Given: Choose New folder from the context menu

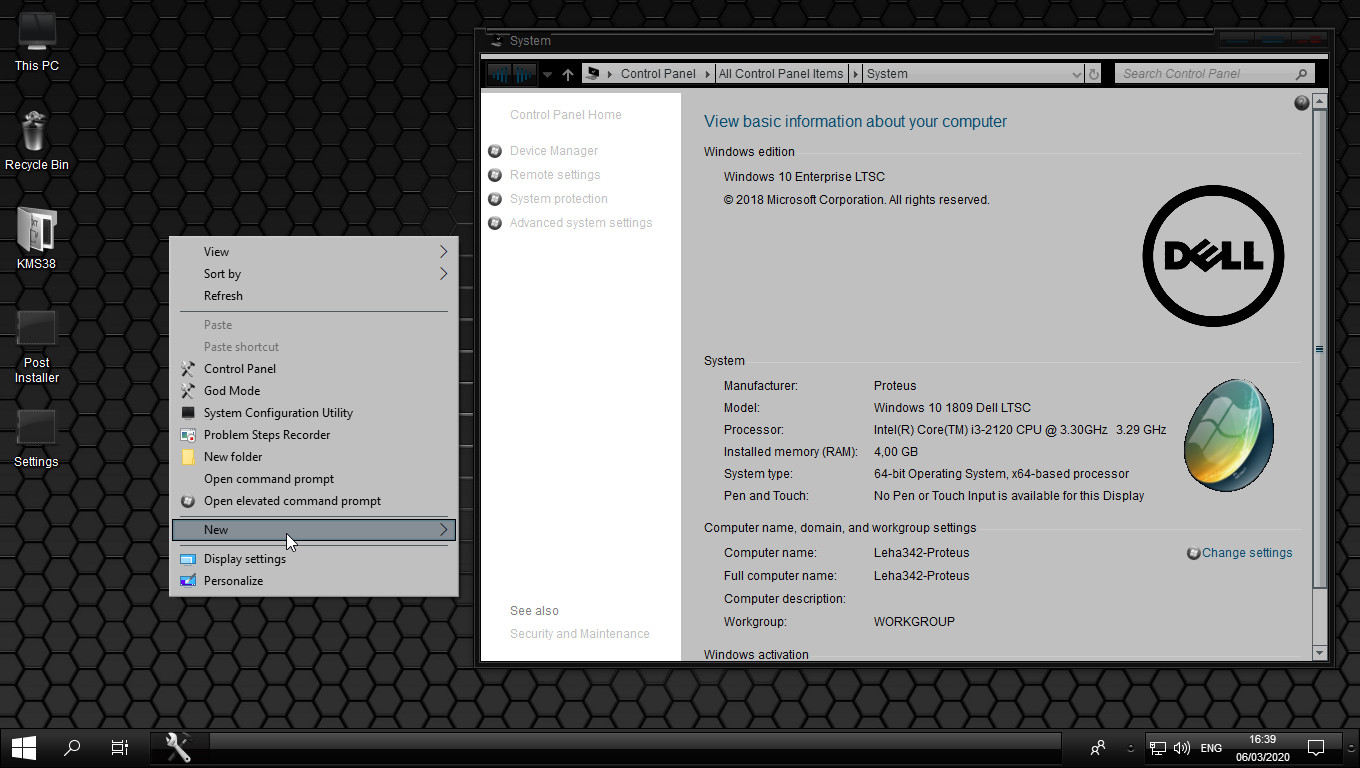Looking at the screenshot, I should pos(314,457).
